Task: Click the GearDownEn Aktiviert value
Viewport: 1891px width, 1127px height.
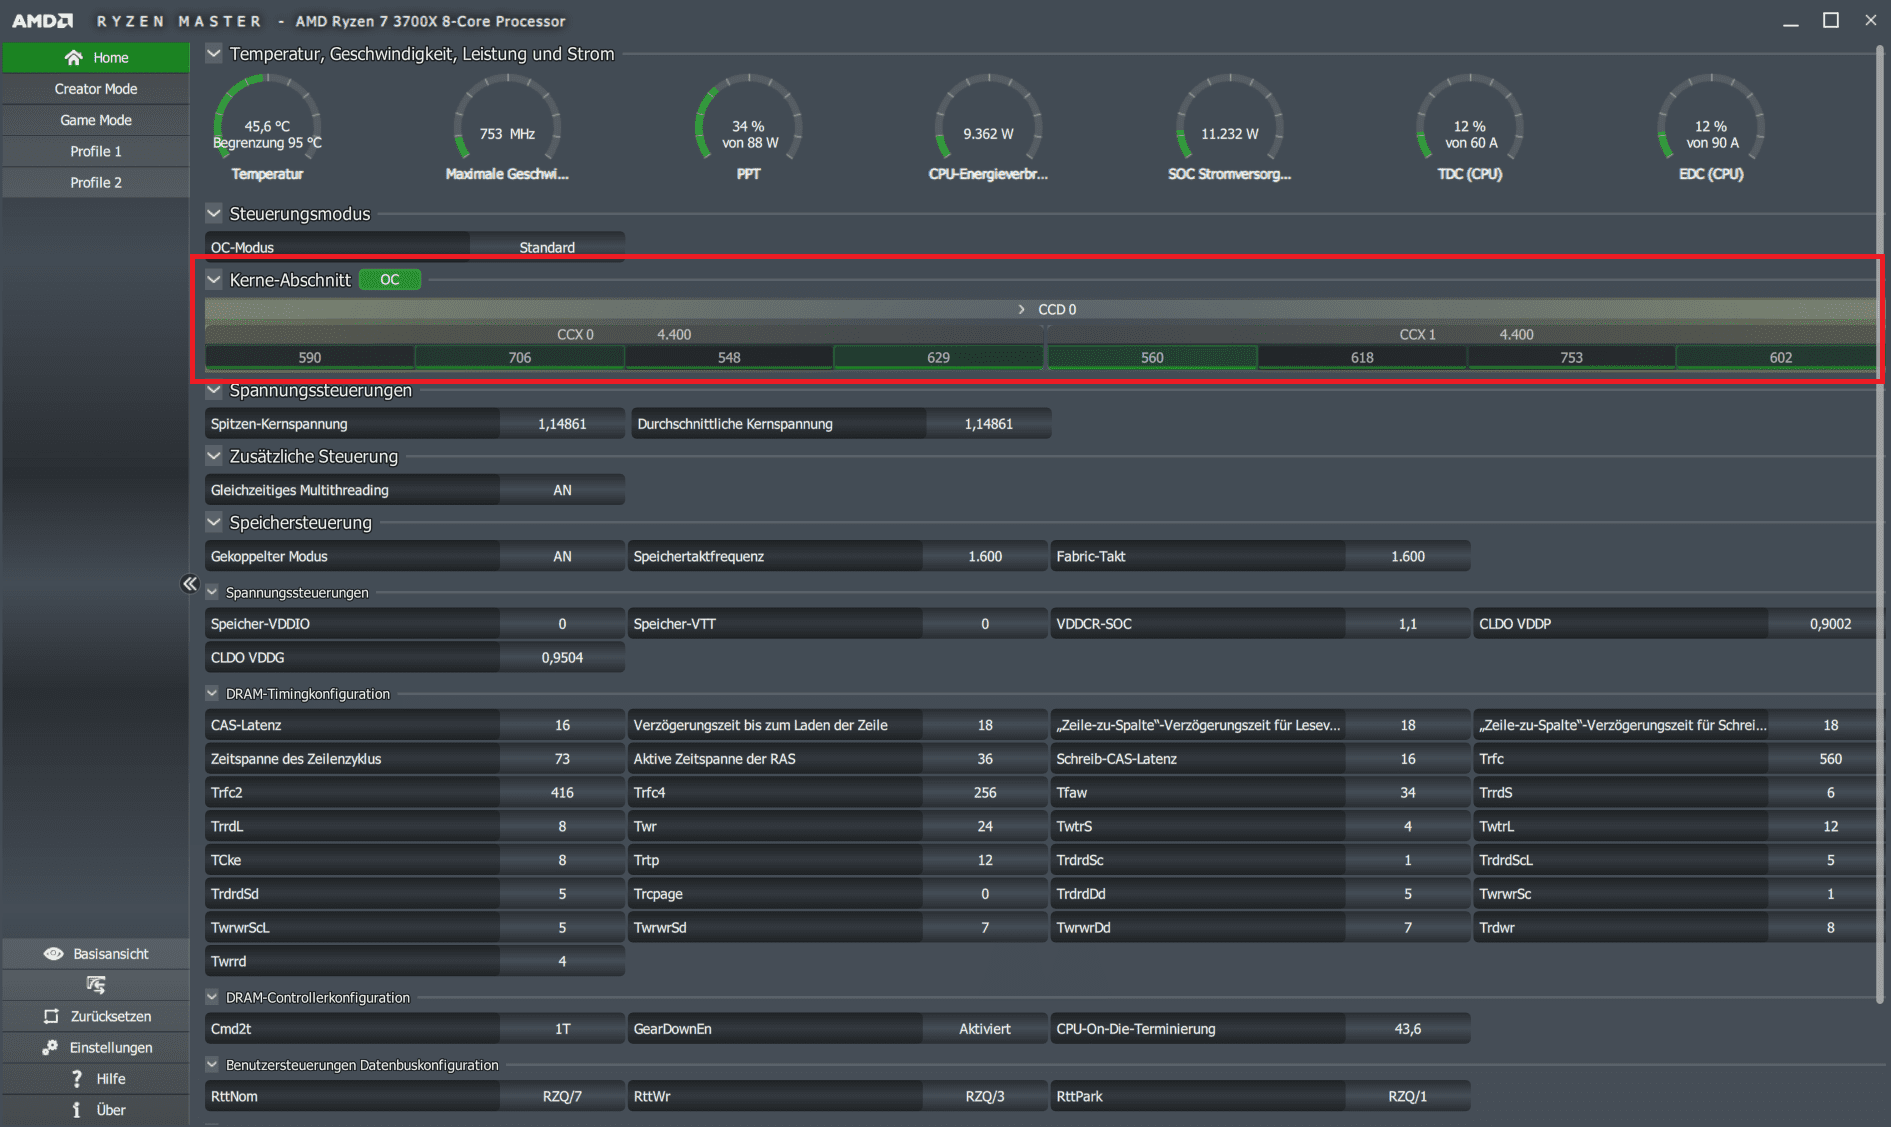Action: [985, 1029]
